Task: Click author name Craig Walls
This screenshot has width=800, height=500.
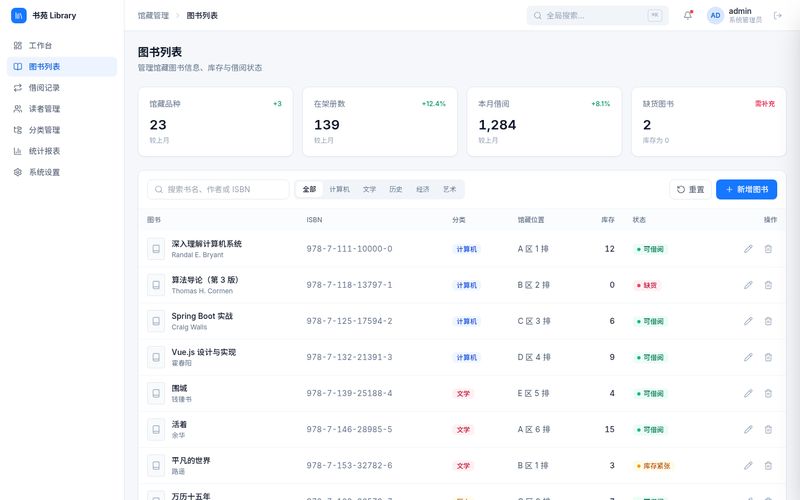Action: coord(189,327)
